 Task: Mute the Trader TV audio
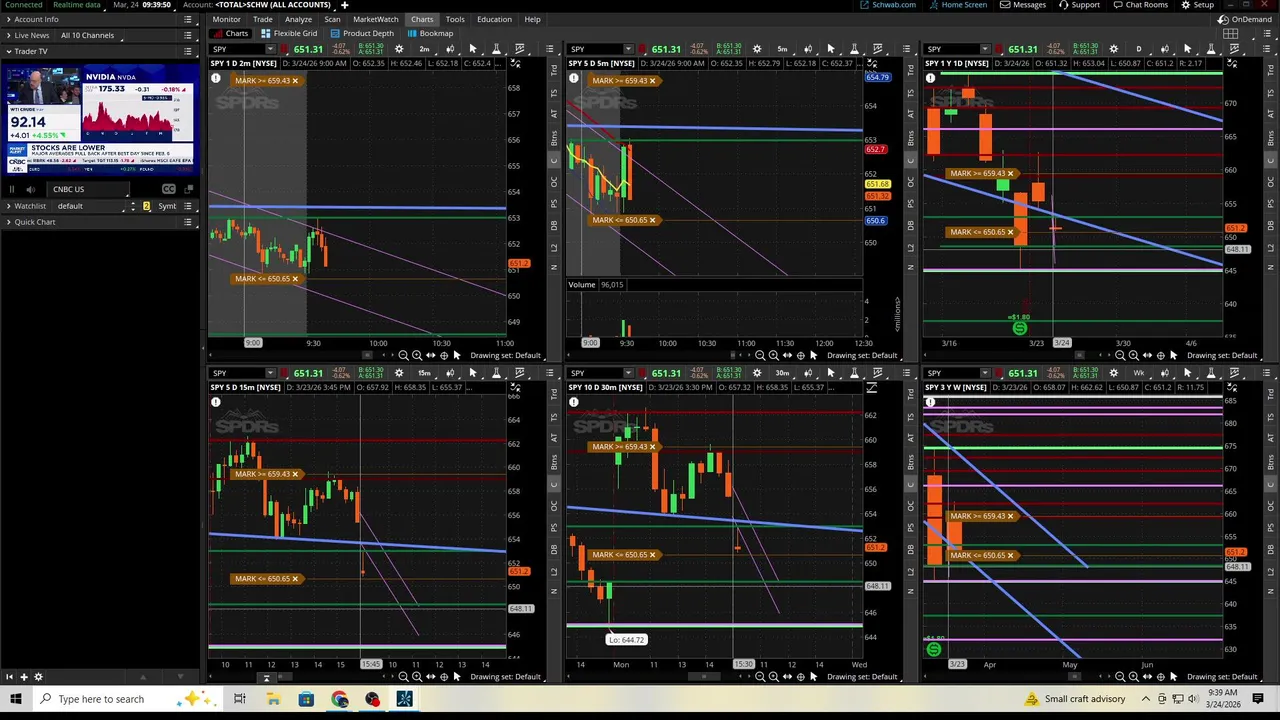tap(30, 189)
